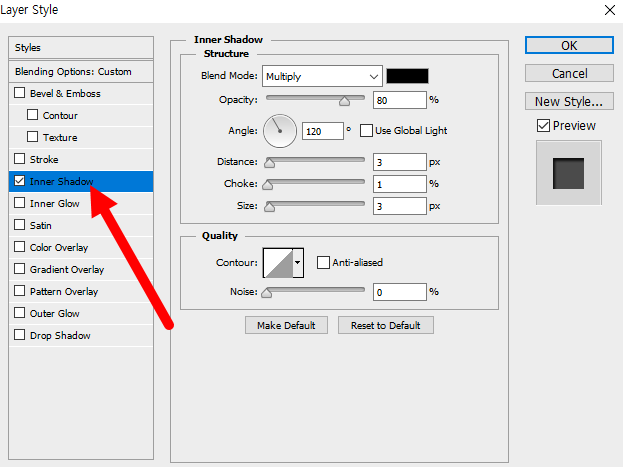
Task: Click Reset to Default button
Action: (386, 326)
